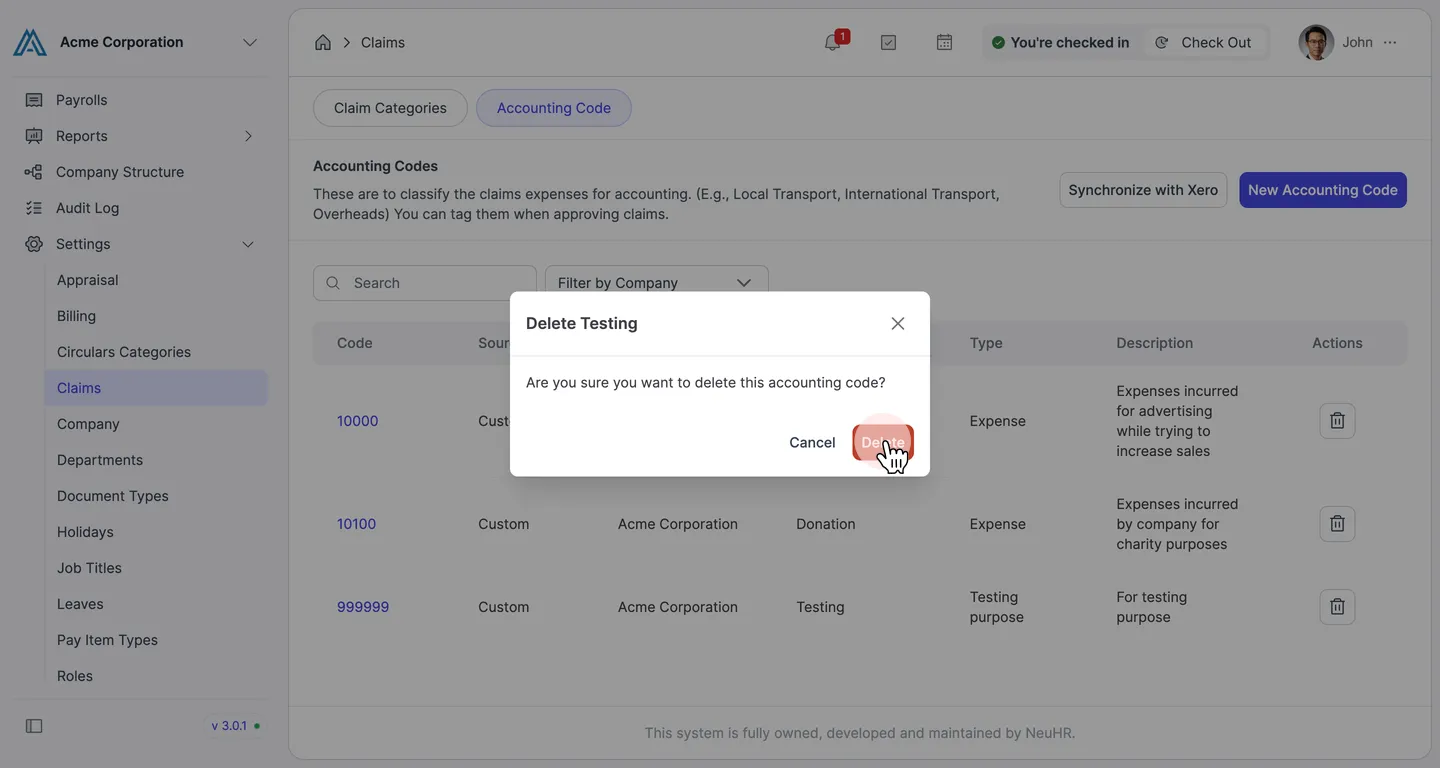Open the user options ellipsis next to John

coord(1390,42)
